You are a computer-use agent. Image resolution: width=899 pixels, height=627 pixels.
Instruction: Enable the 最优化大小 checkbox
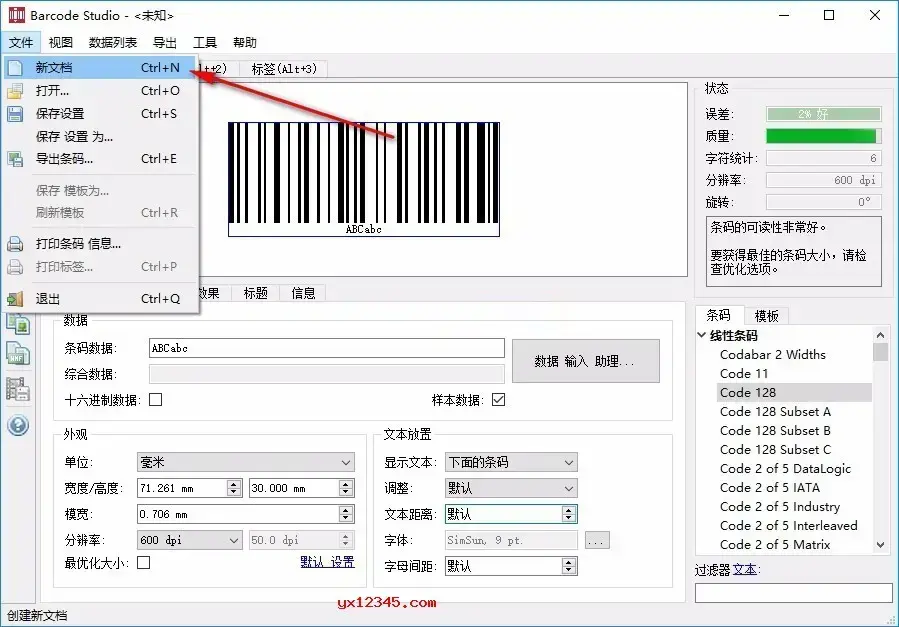[x=144, y=563]
